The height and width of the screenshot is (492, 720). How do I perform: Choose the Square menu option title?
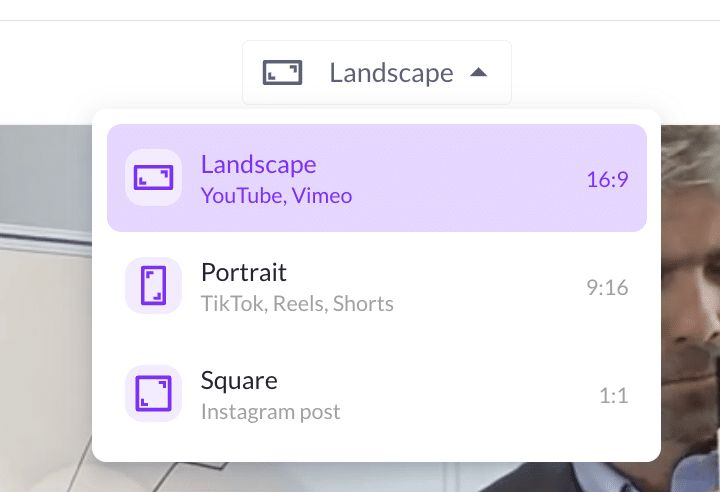tap(239, 381)
